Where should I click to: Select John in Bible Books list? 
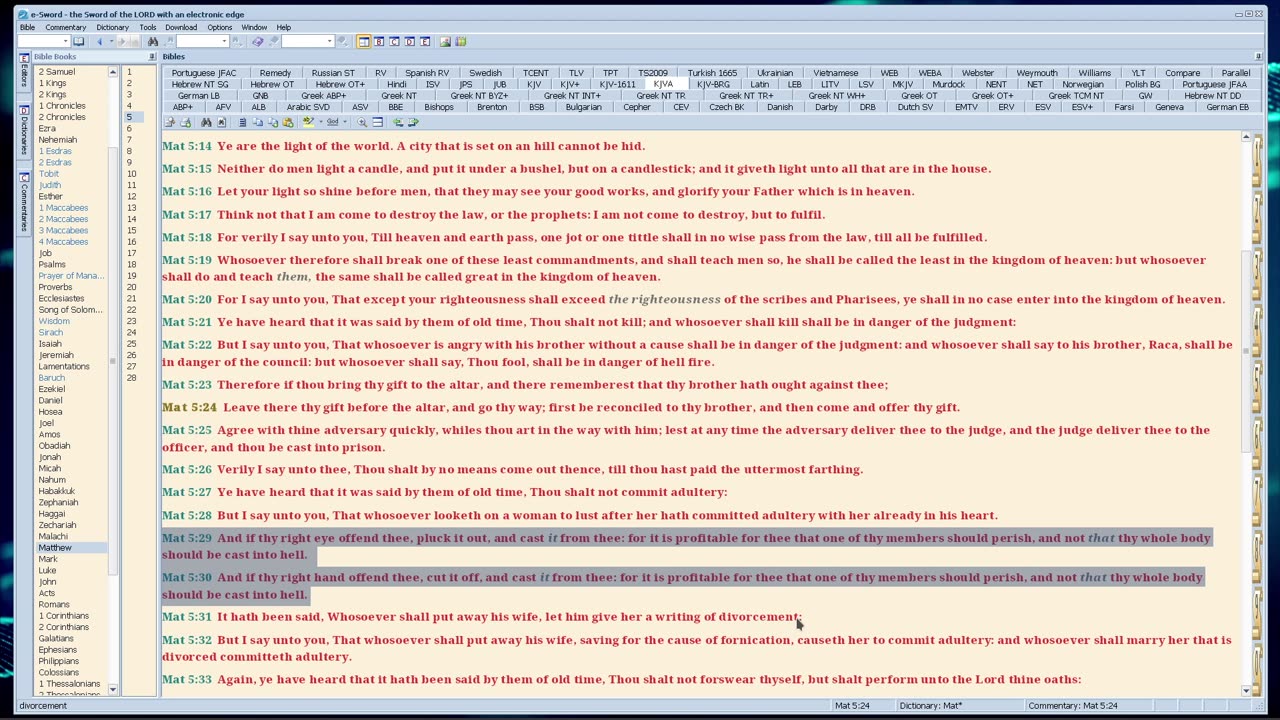(x=47, y=581)
